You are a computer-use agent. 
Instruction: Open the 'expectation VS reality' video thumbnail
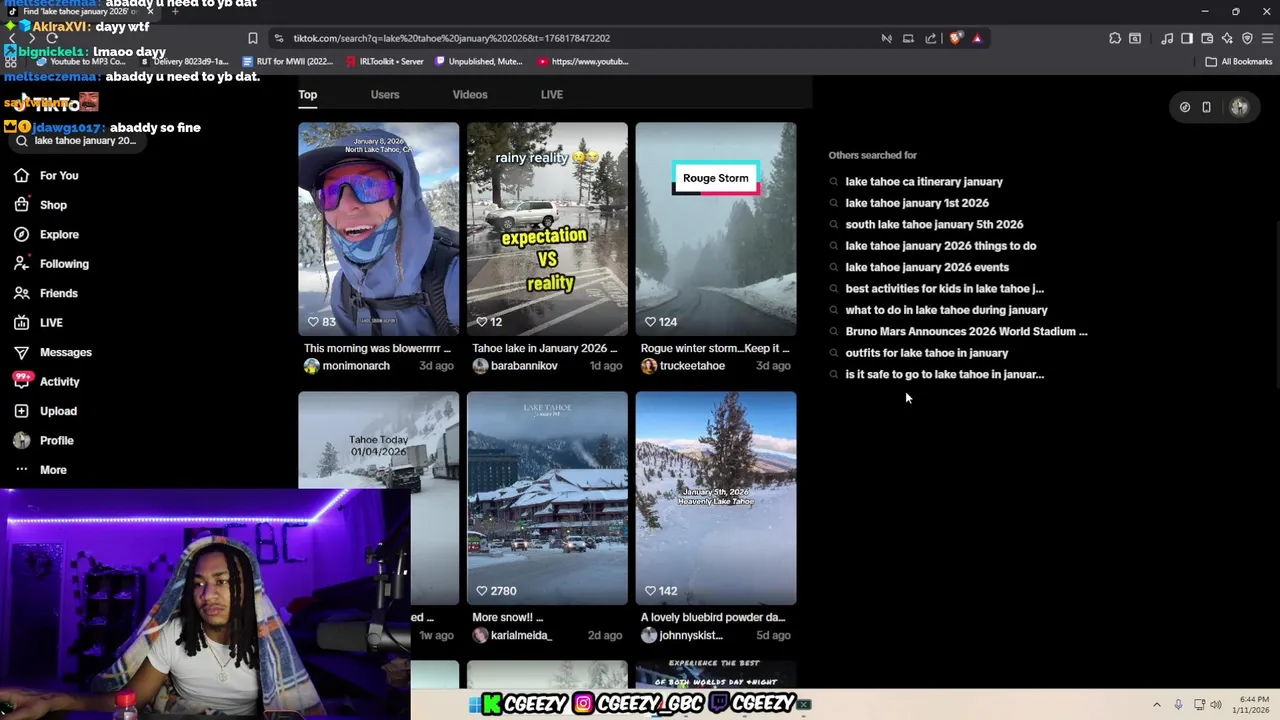pyautogui.click(x=547, y=229)
